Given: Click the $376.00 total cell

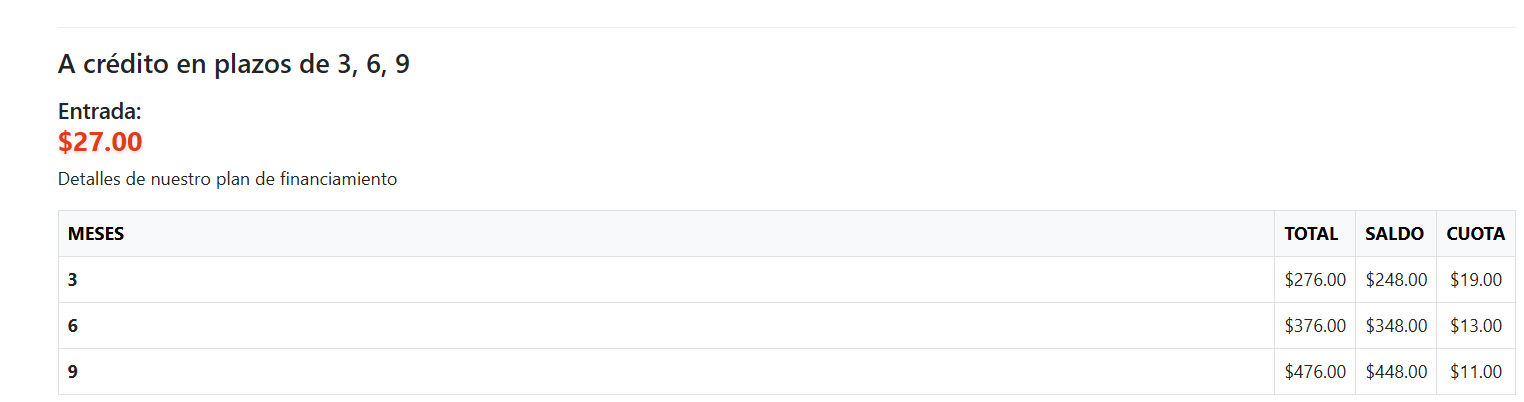Looking at the screenshot, I should click(1315, 326).
